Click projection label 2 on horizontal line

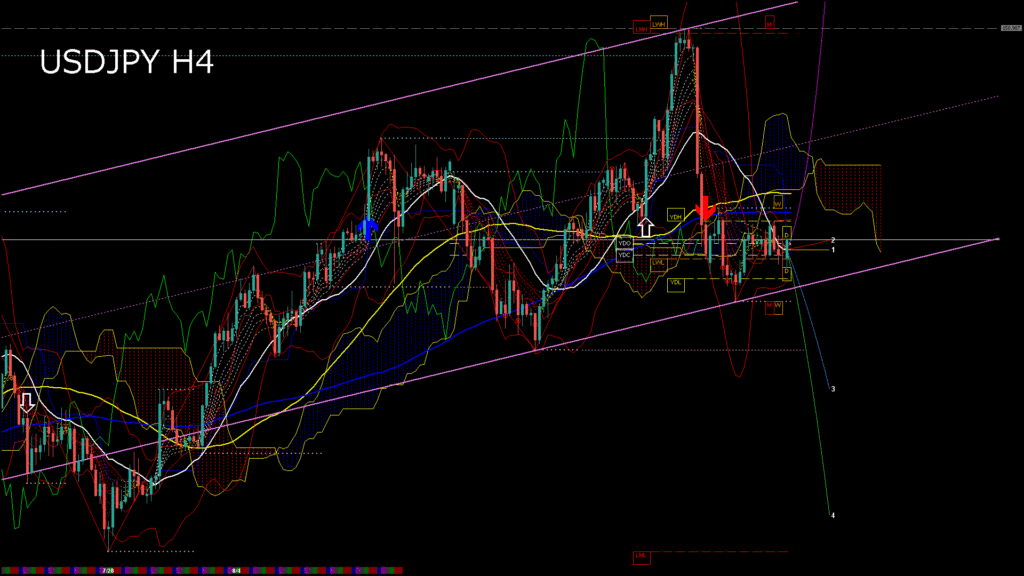(833, 240)
